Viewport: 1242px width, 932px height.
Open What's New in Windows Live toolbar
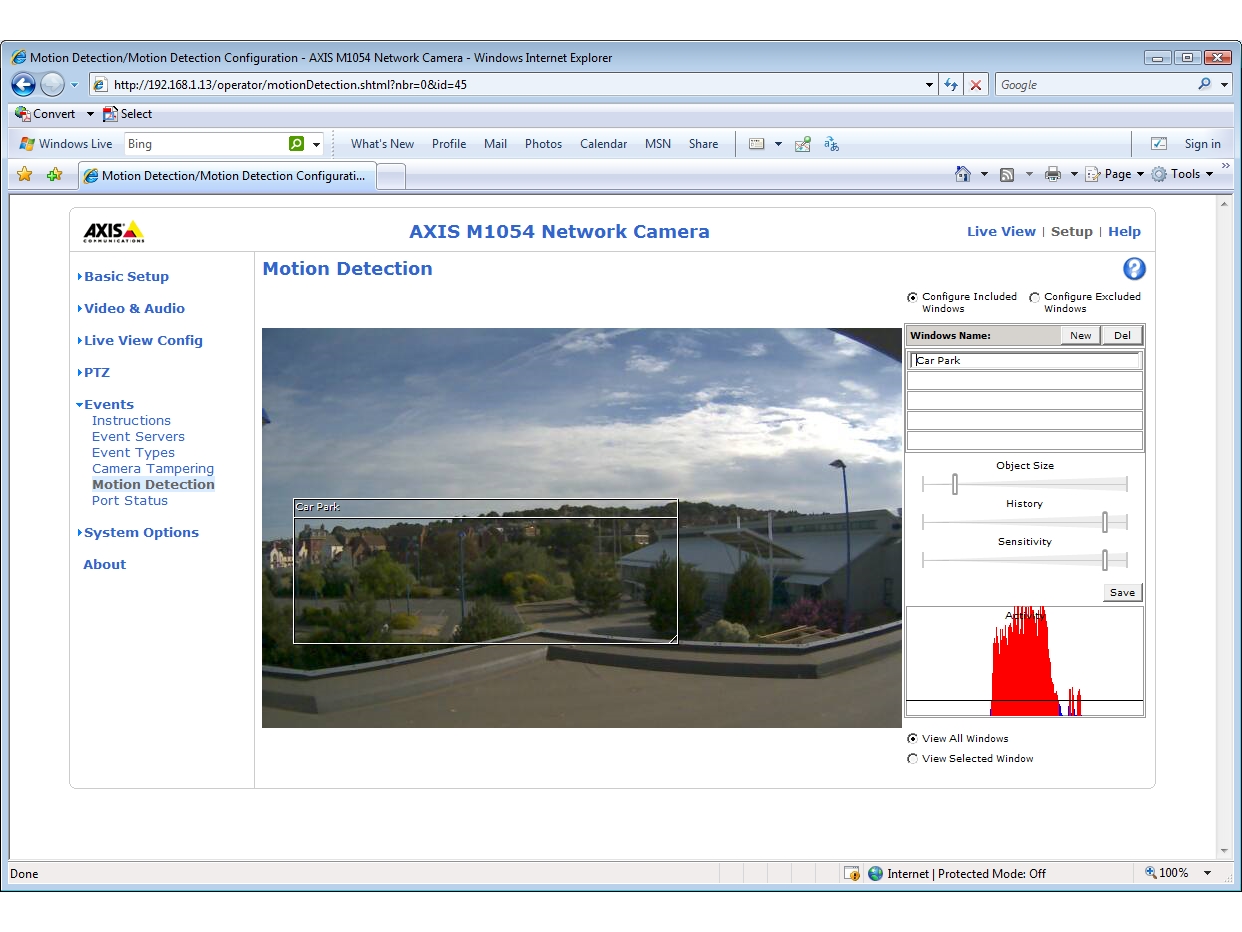(382, 144)
